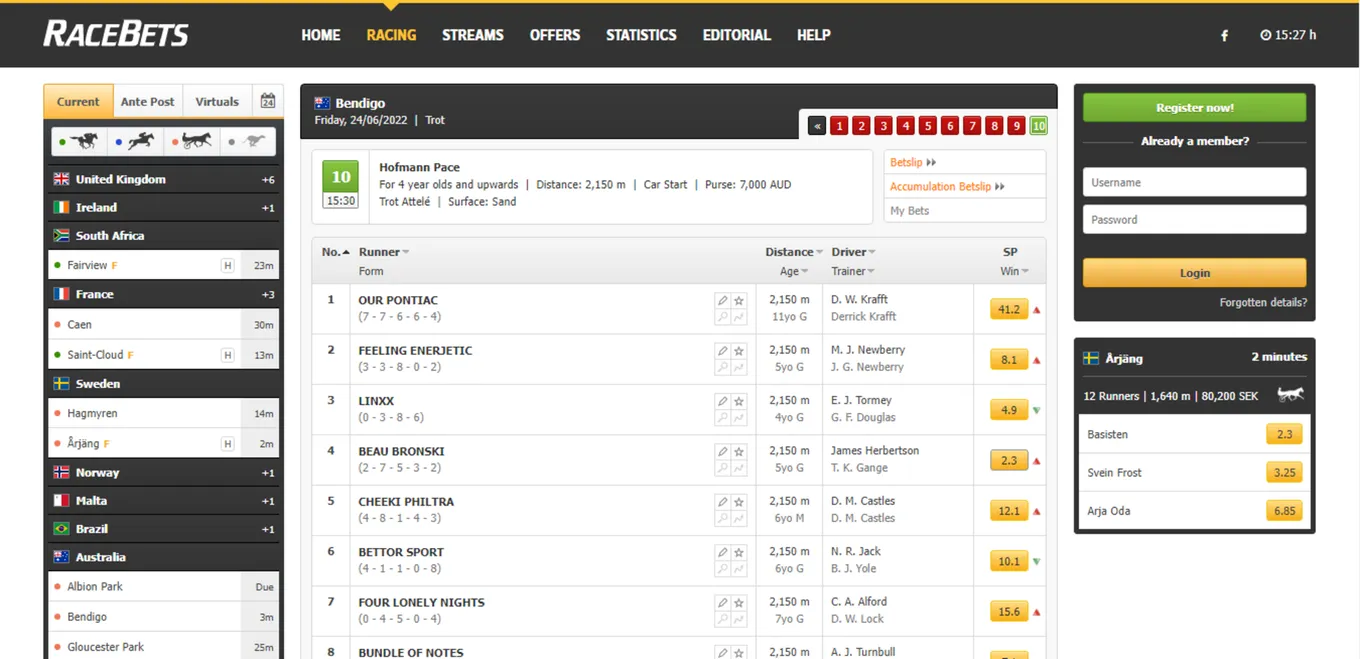Expand United Kingdom meetings list
1360x659 pixels.
tap(163, 180)
